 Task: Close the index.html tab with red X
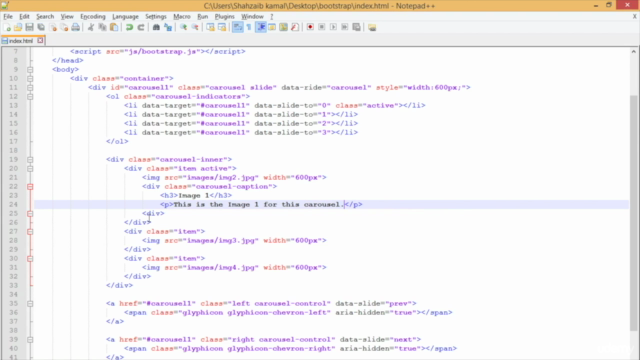pyautogui.click(x=40, y=40)
